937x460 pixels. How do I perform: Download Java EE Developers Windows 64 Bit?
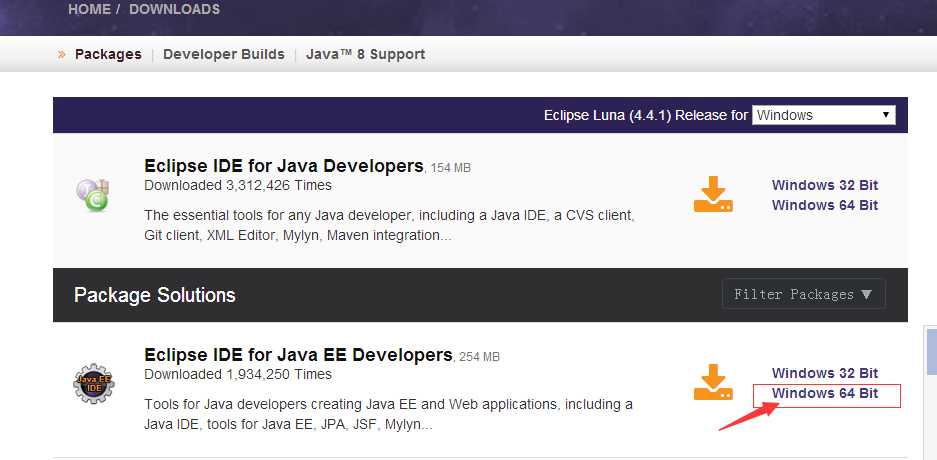click(x=825, y=393)
